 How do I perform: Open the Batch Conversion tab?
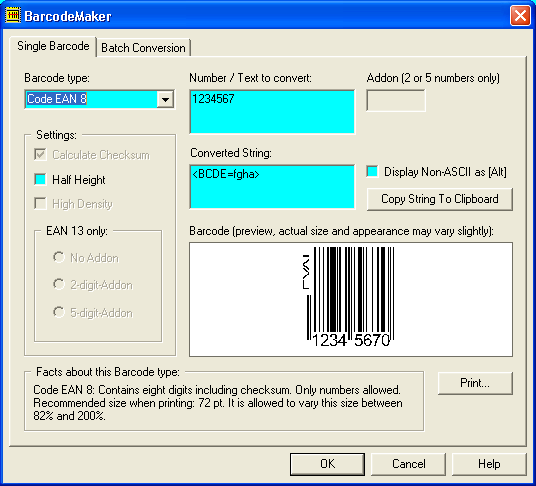(143, 48)
